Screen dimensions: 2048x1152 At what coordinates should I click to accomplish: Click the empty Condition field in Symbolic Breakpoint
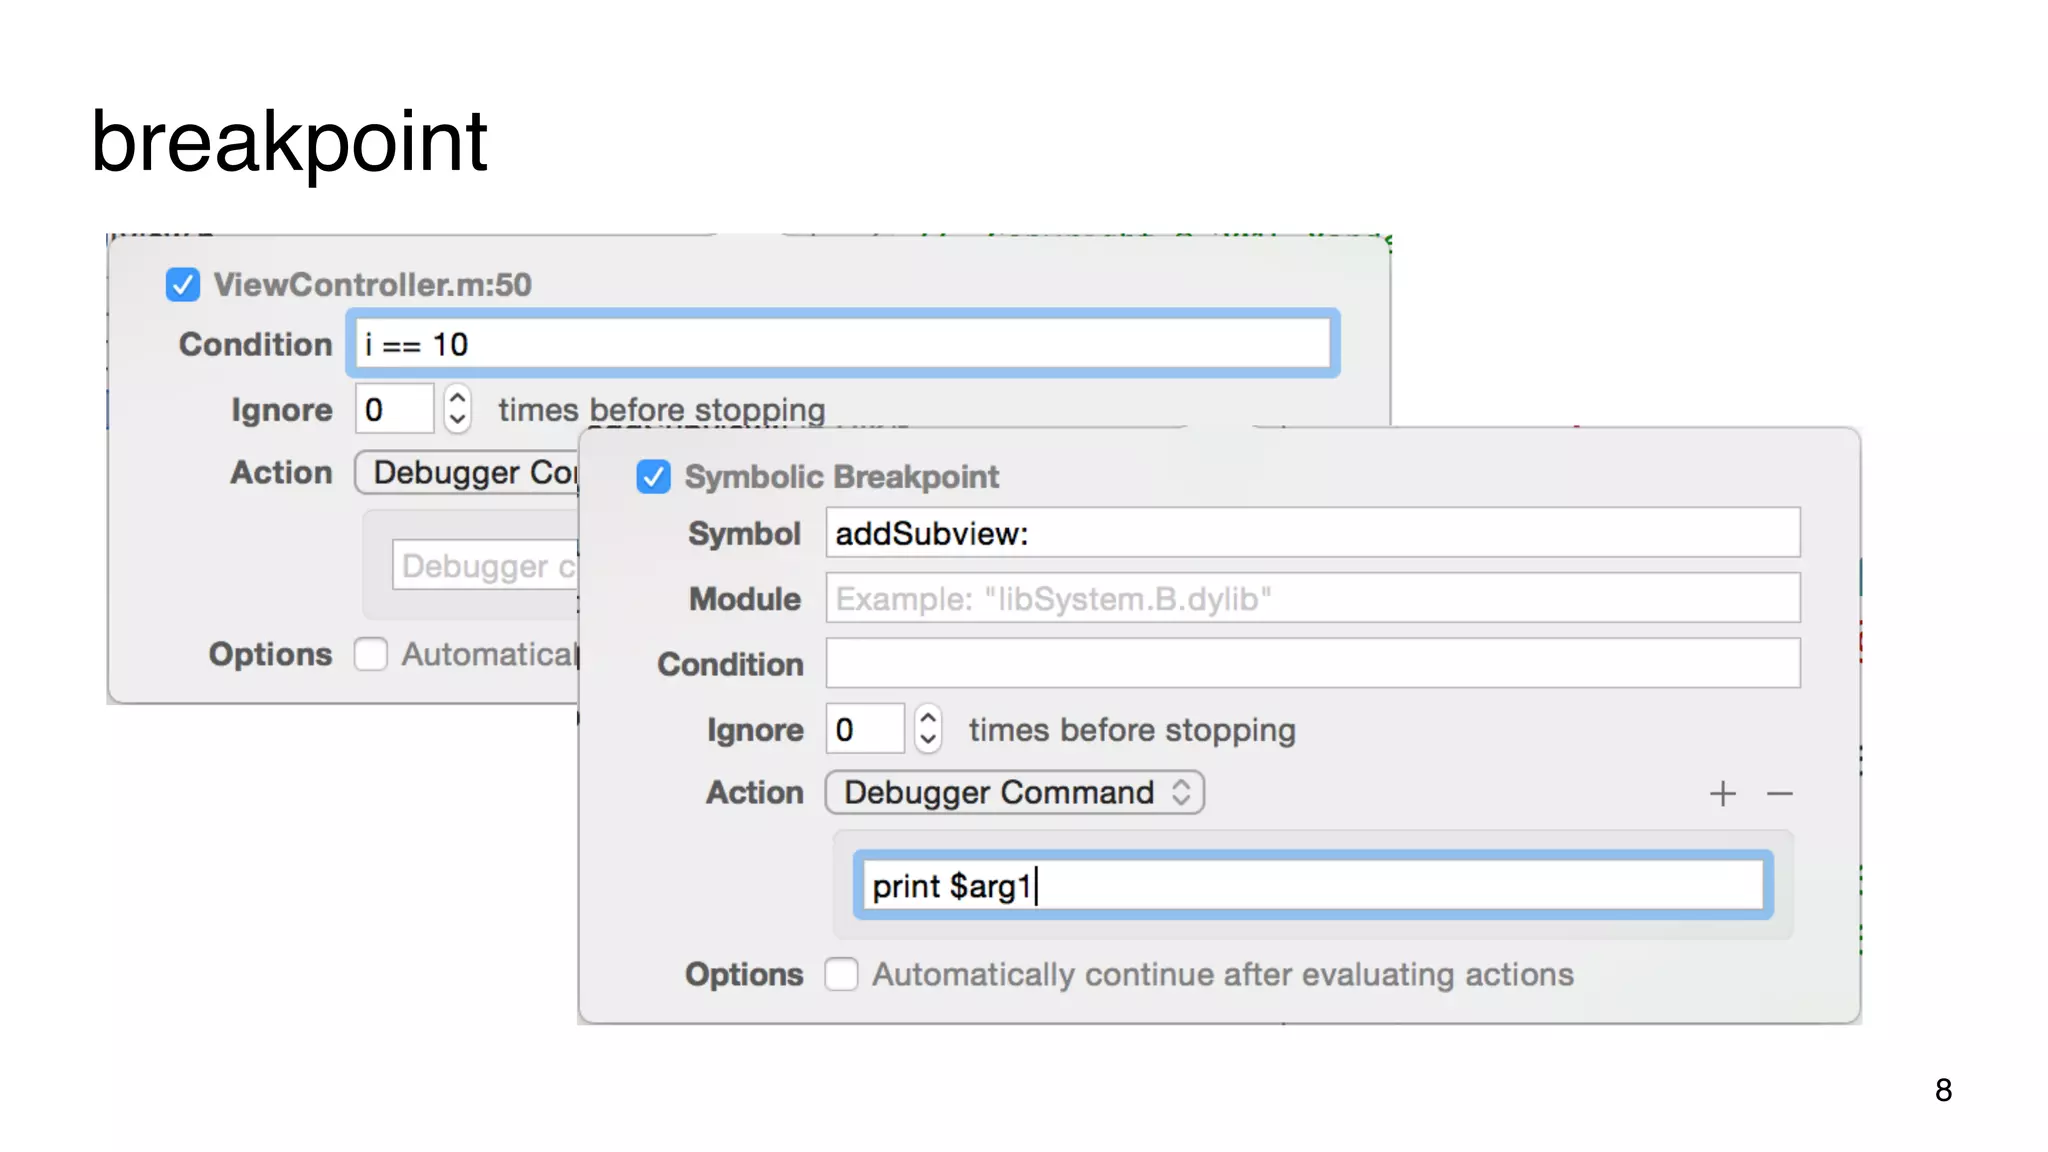1312,663
